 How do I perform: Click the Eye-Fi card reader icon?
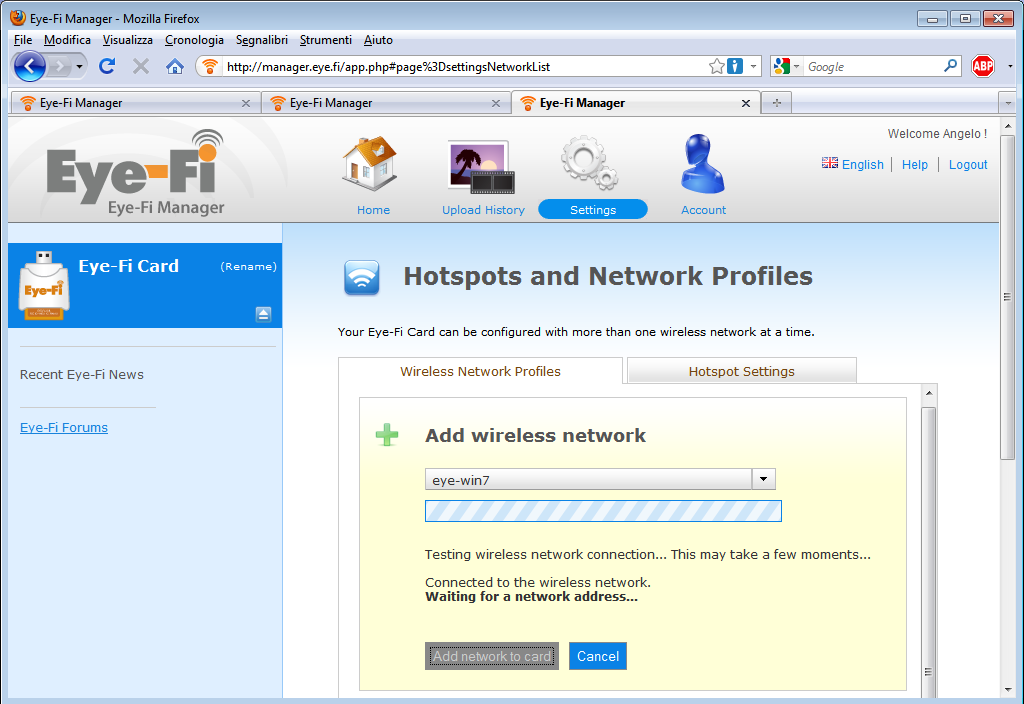[x=44, y=285]
